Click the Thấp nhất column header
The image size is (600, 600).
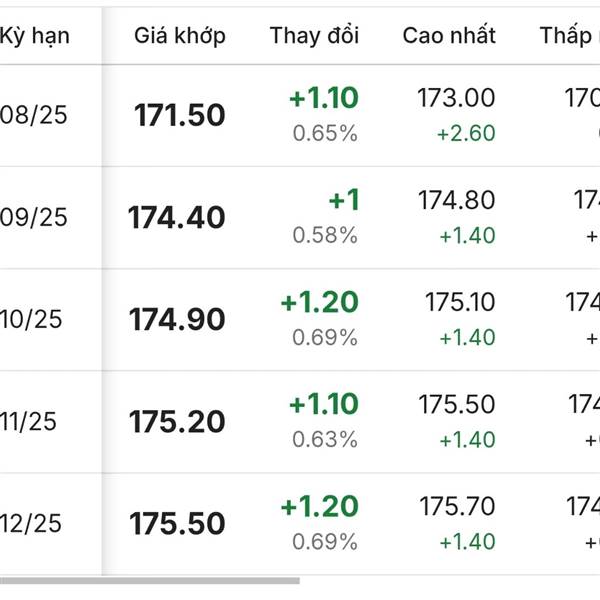click(x=570, y=36)
